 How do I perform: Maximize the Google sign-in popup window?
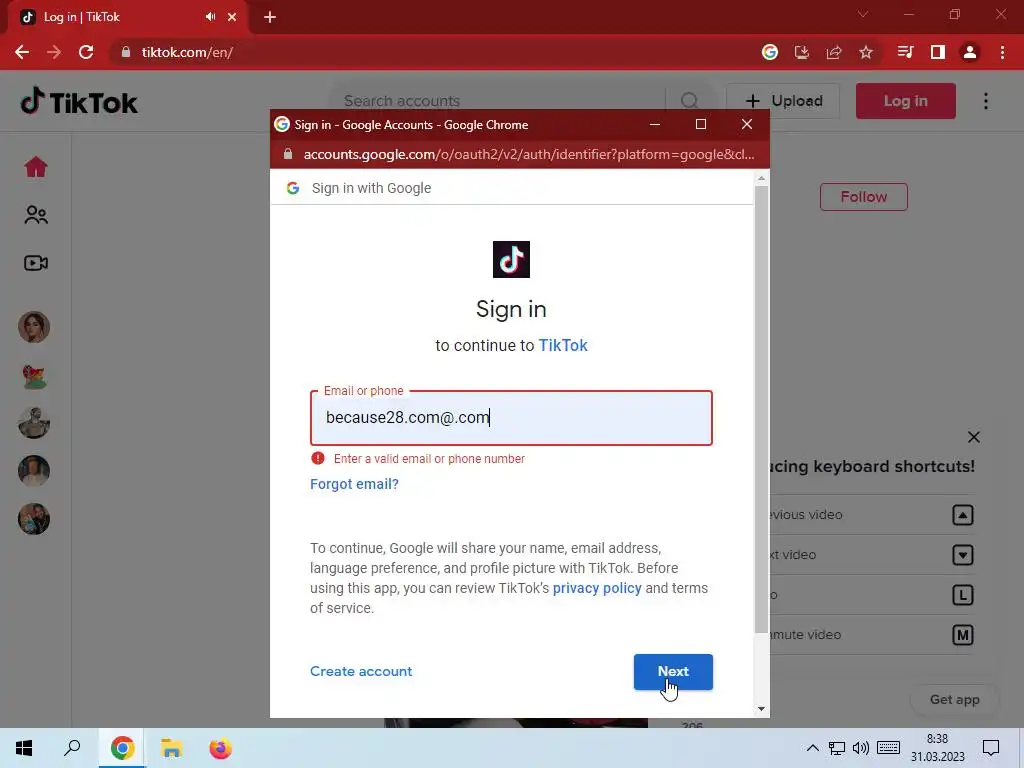click(701, 124)
